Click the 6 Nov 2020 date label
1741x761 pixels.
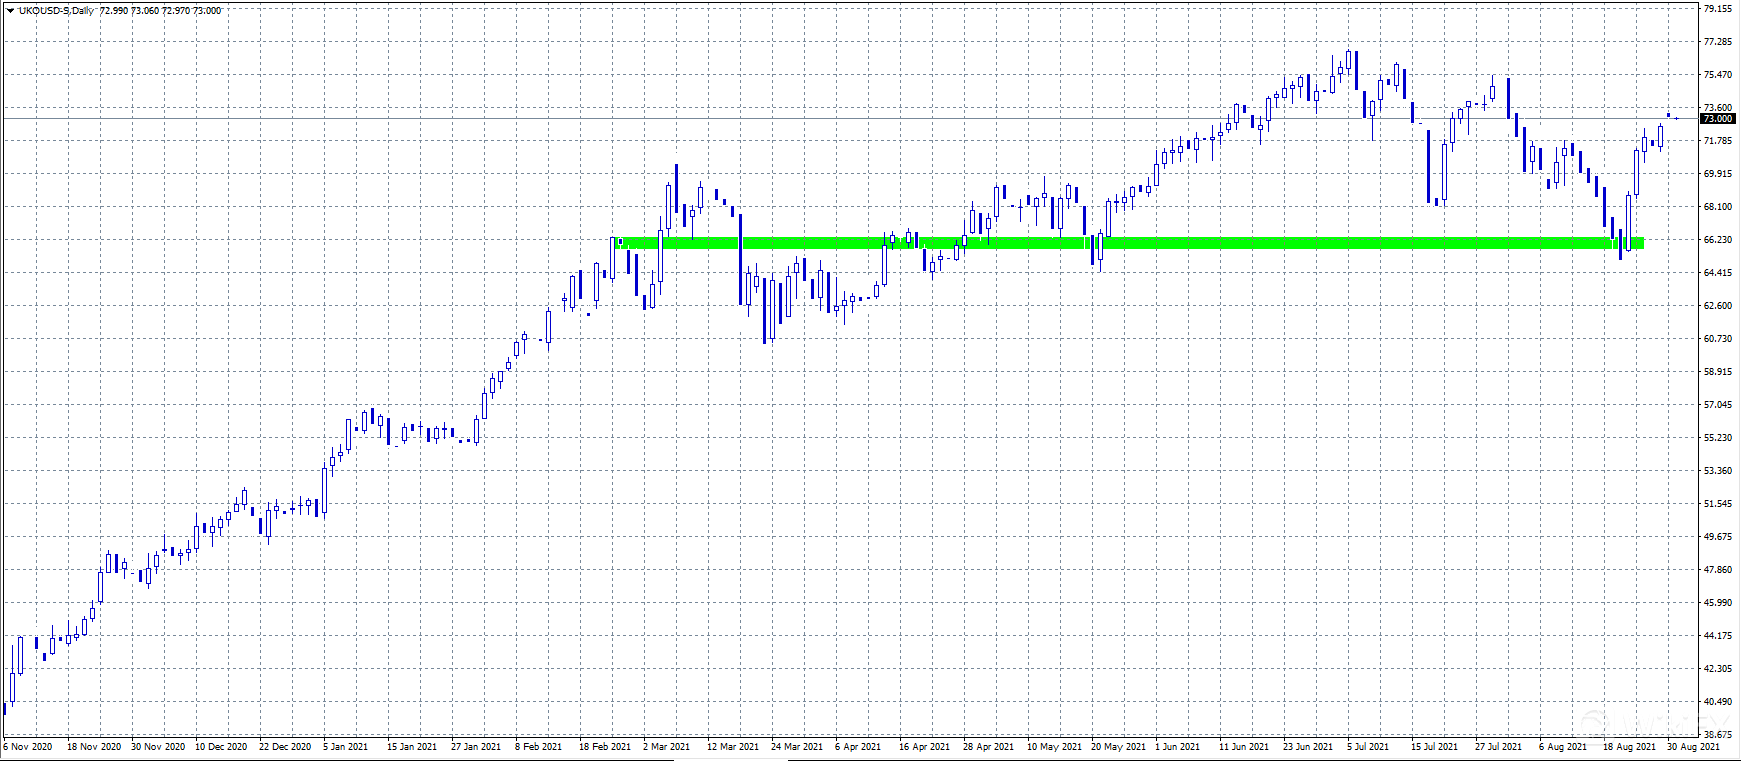click(x=28, y=747)
